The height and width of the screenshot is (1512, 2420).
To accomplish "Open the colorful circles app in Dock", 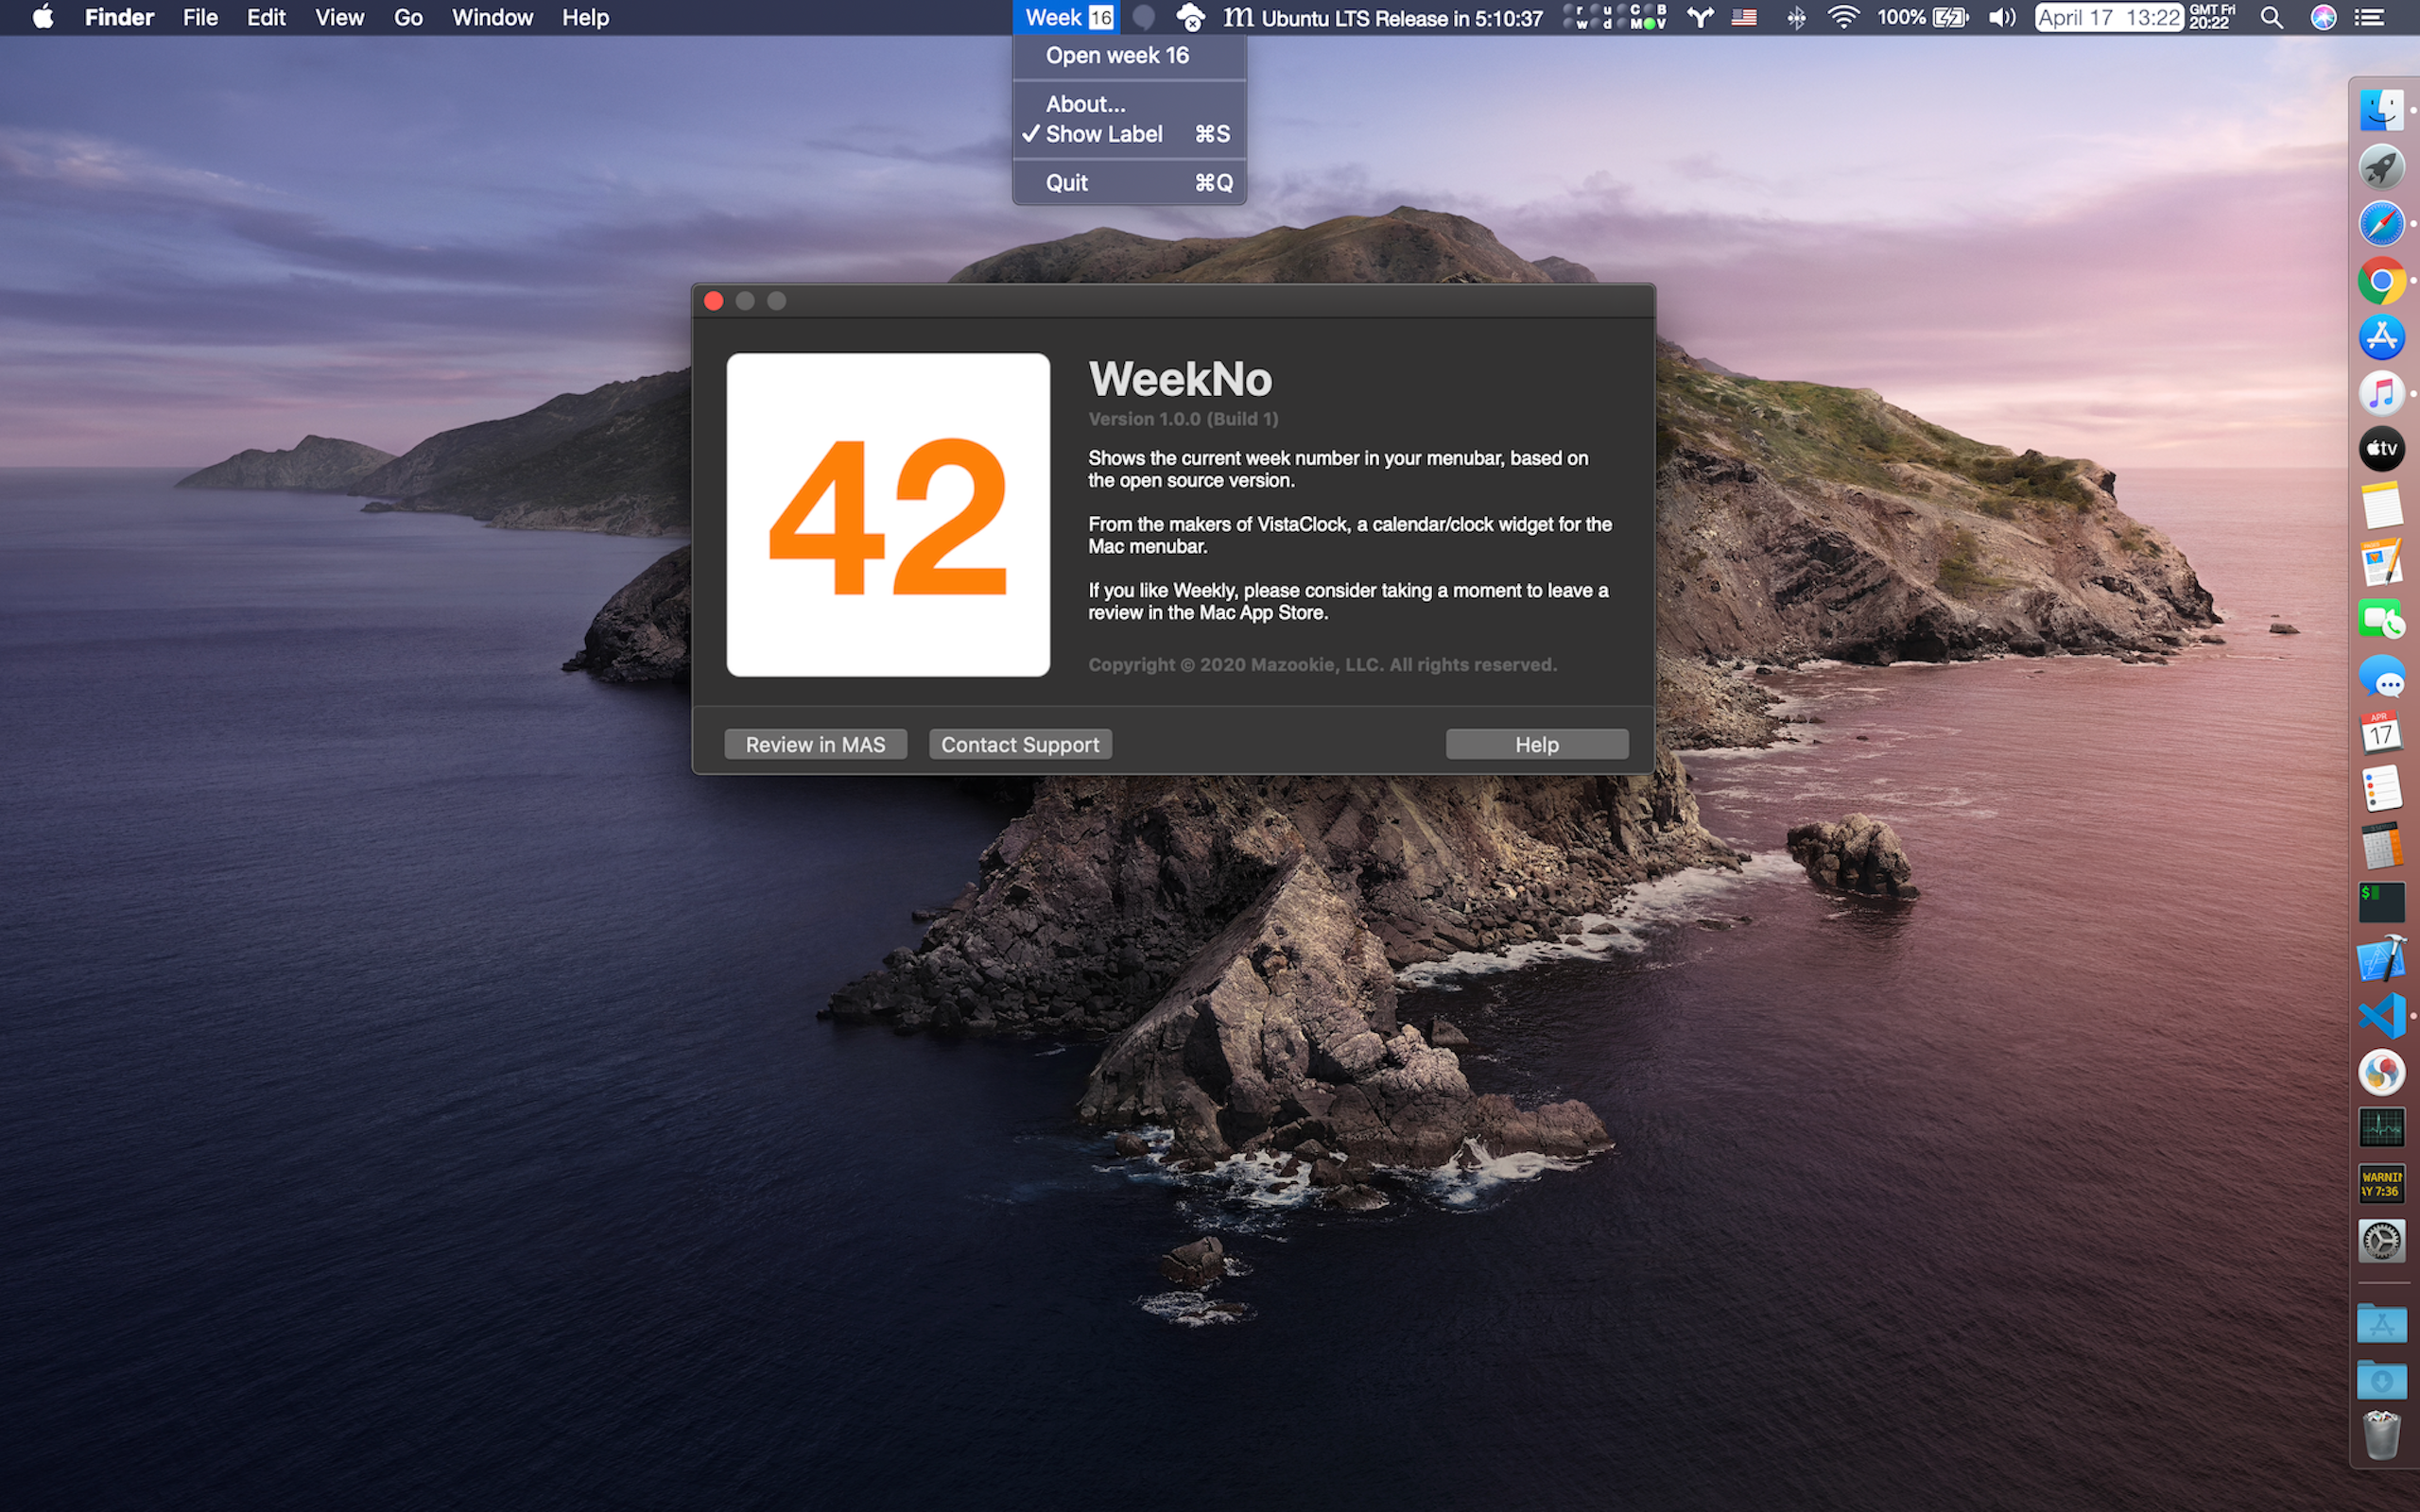I will pyautogui.click(x=2382, y=1072).
